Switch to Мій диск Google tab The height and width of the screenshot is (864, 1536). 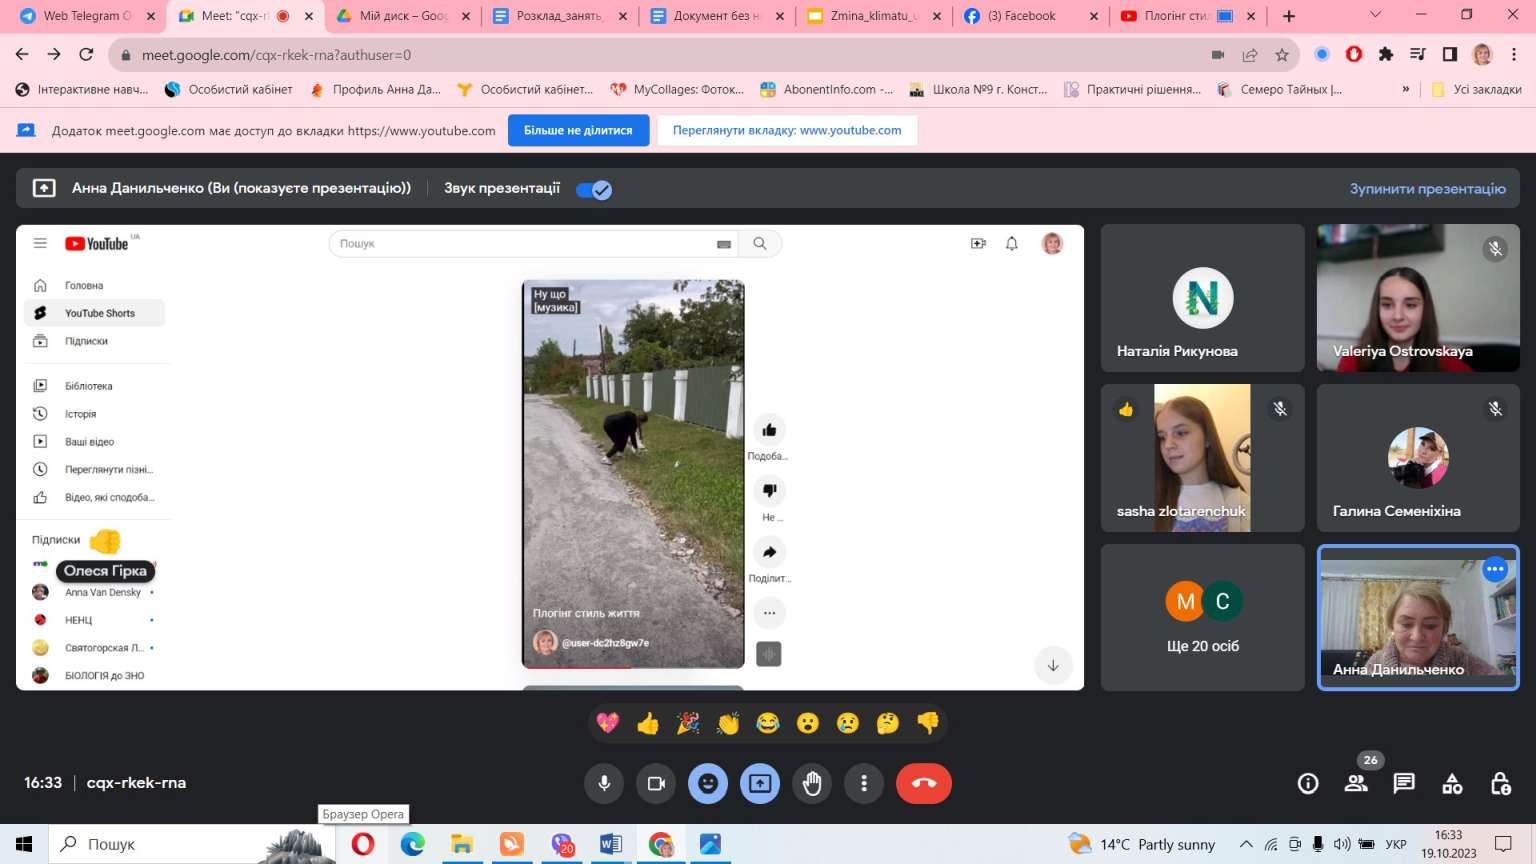(403, 16)
